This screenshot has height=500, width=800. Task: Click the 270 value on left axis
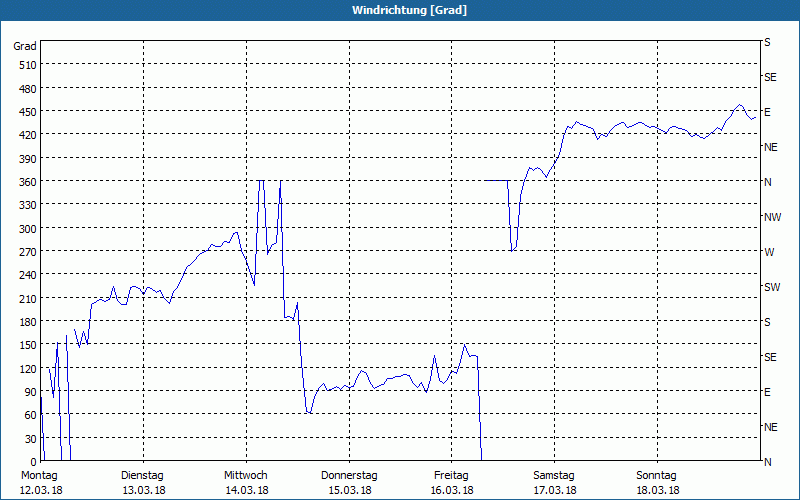(28, 252)
